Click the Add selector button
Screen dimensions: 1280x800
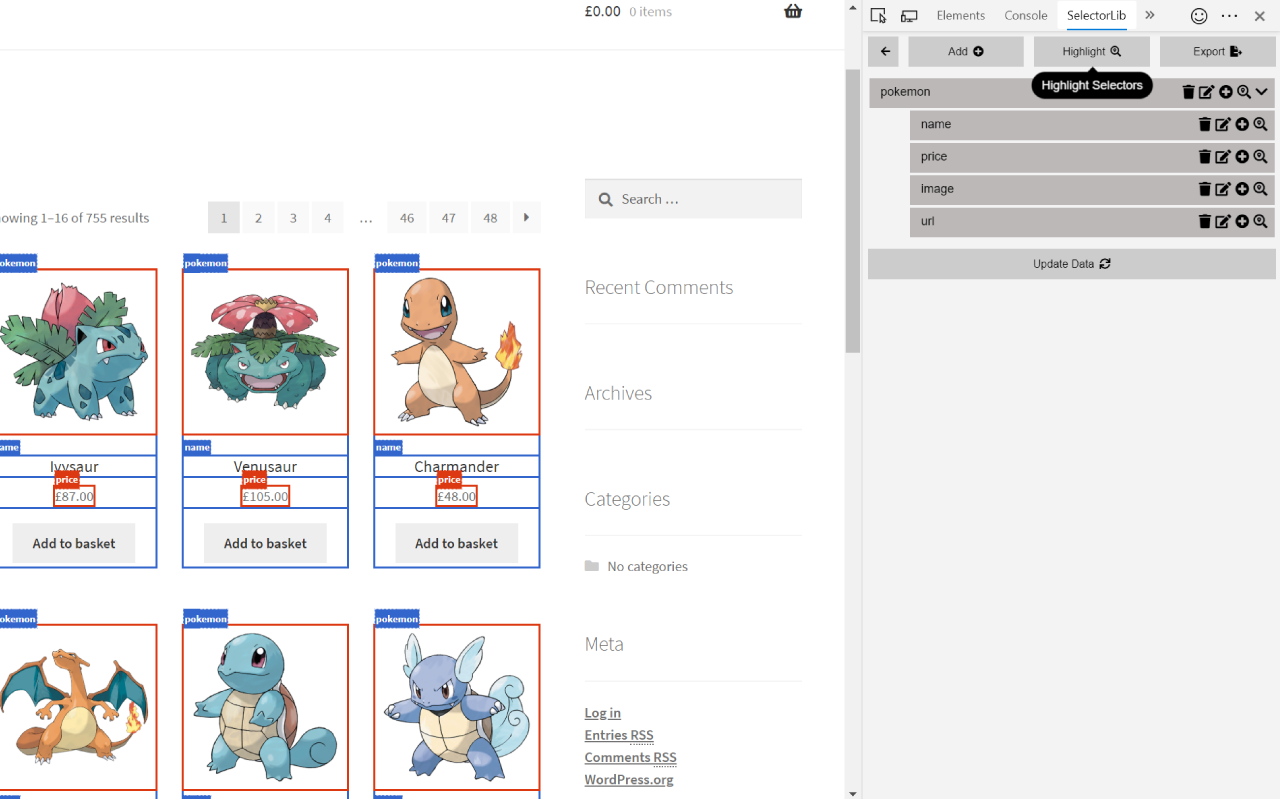coord(966,52)
